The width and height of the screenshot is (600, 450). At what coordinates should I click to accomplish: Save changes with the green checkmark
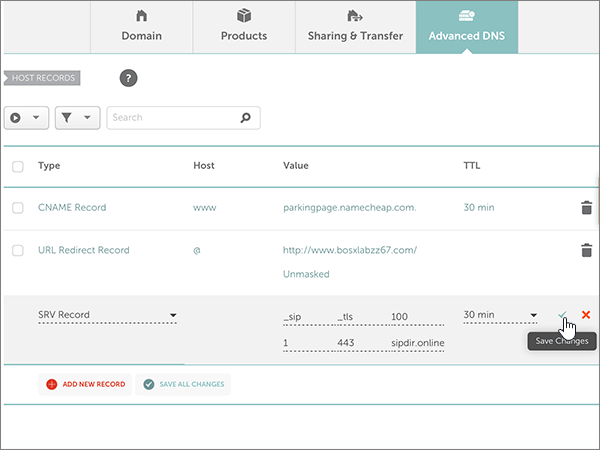pyautogui.click(x=564, y=315)
